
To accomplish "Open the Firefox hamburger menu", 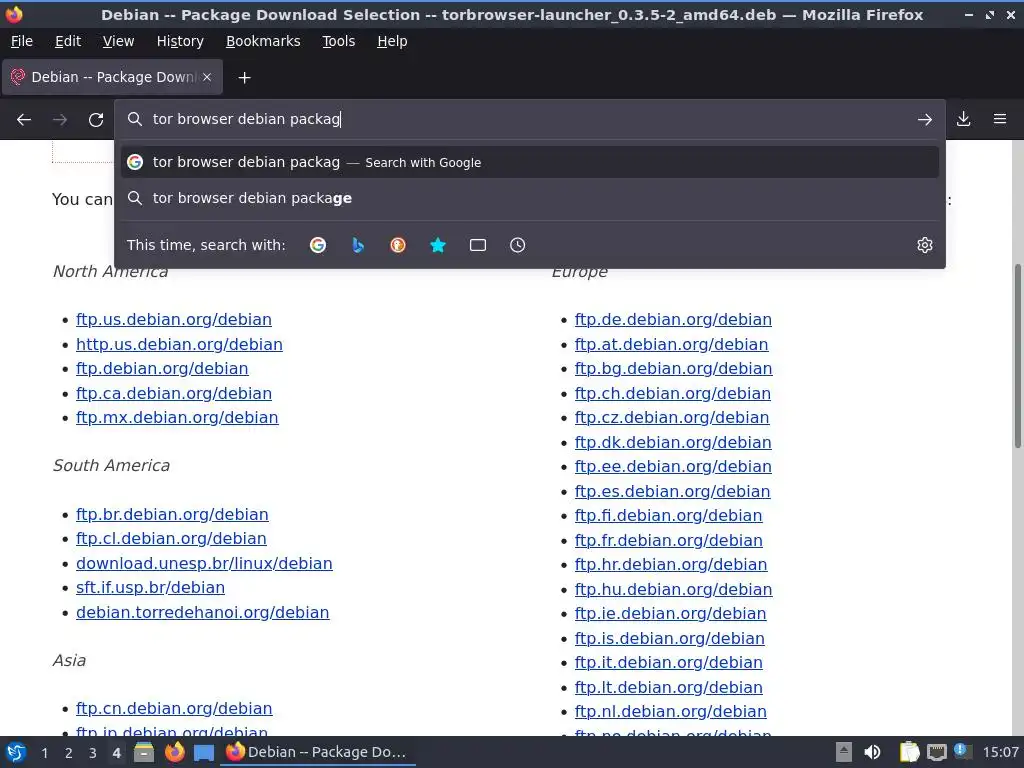I will pos(1000,120).
